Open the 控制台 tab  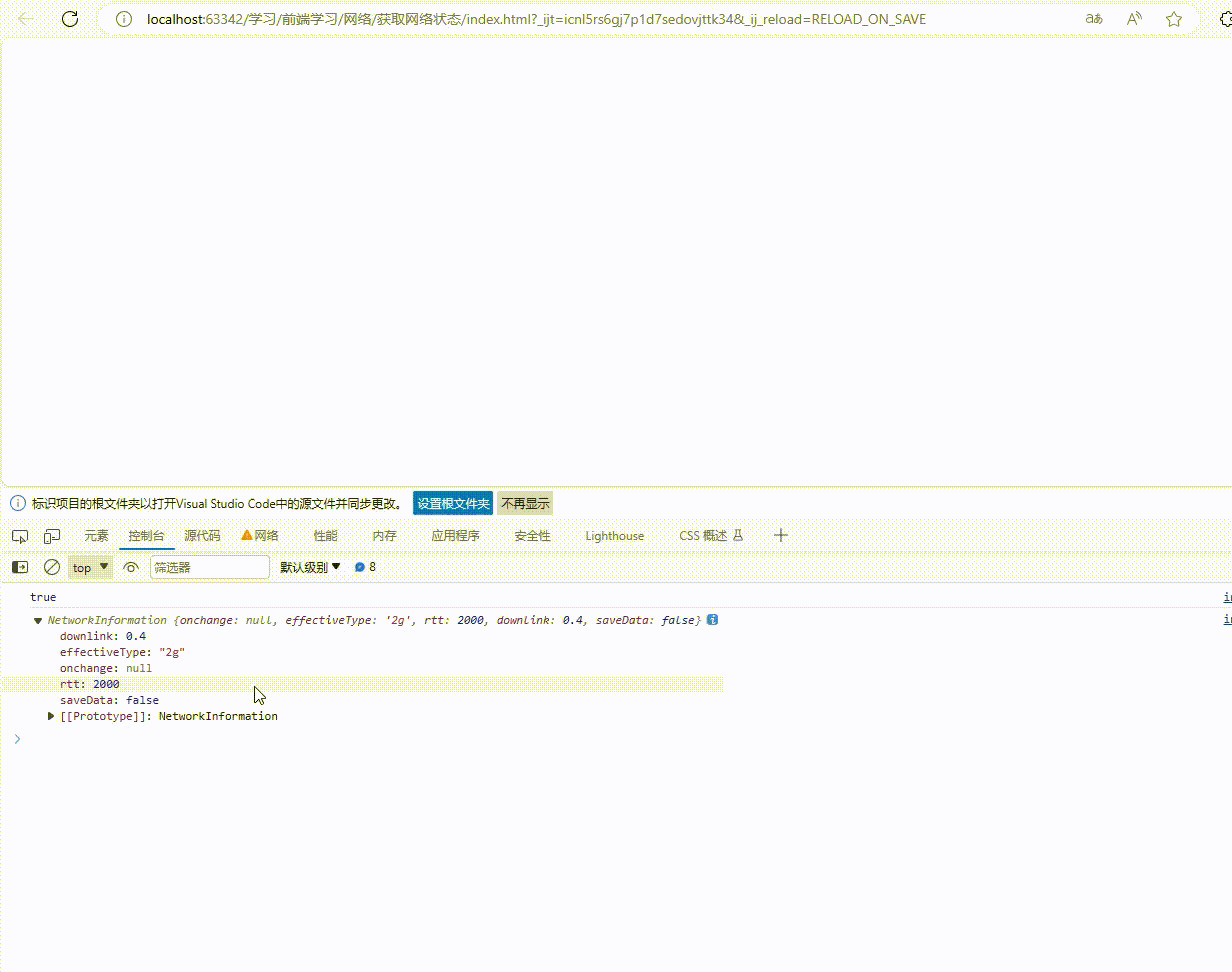[x=146, y=536]
